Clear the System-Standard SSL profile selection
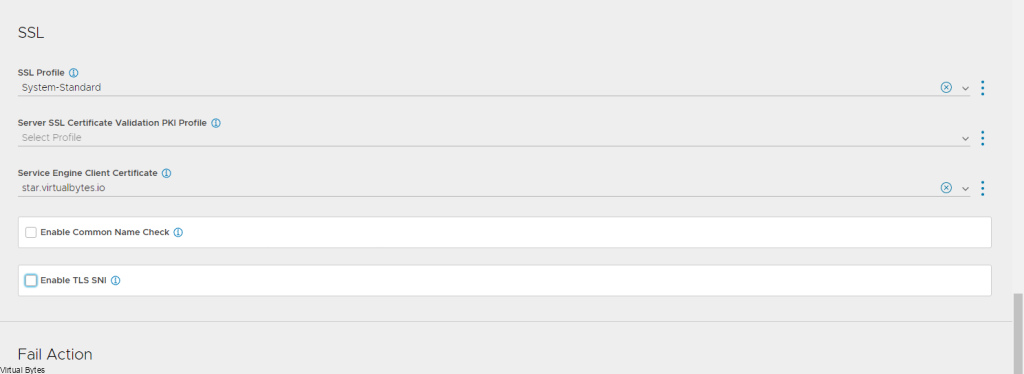The image size is (1024, 374). tap(946, 87)
